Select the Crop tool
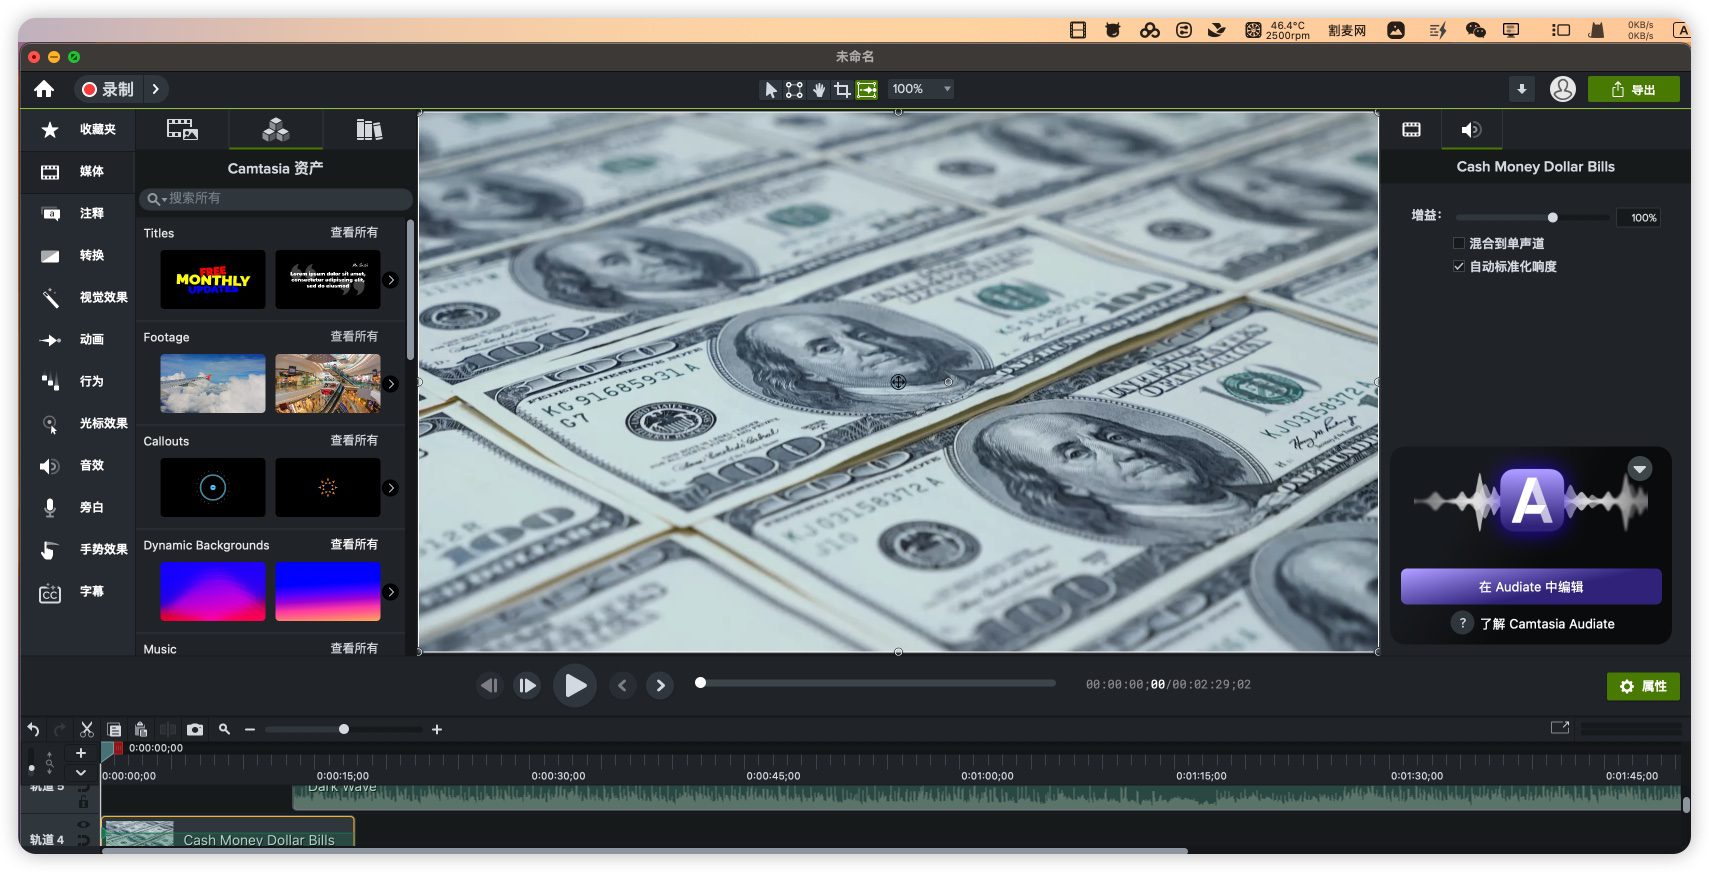1709x872 pixels. tap(842, 90)
